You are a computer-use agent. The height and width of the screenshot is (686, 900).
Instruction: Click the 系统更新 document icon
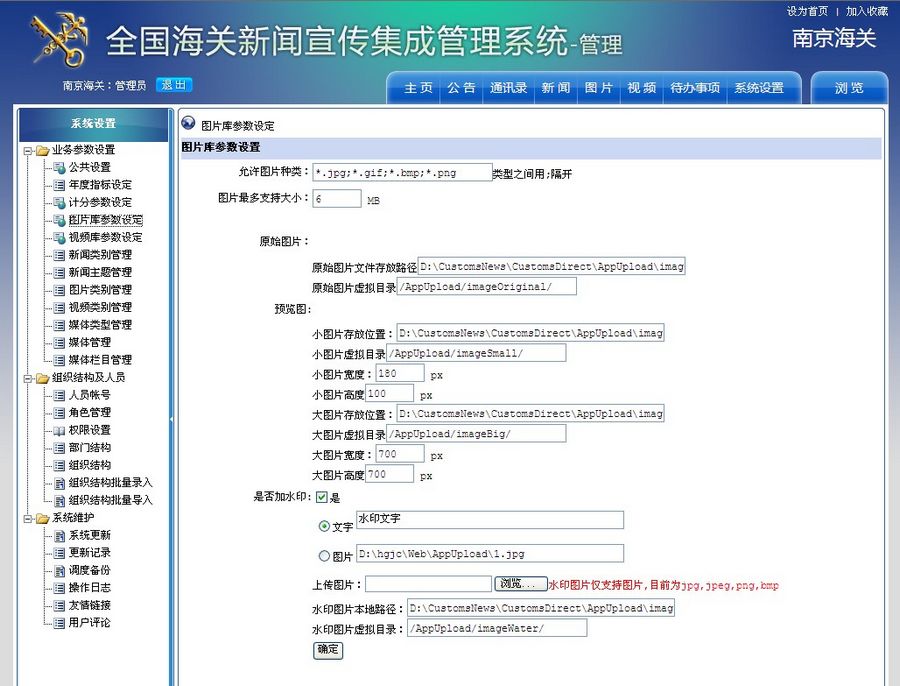click(59, 536)
